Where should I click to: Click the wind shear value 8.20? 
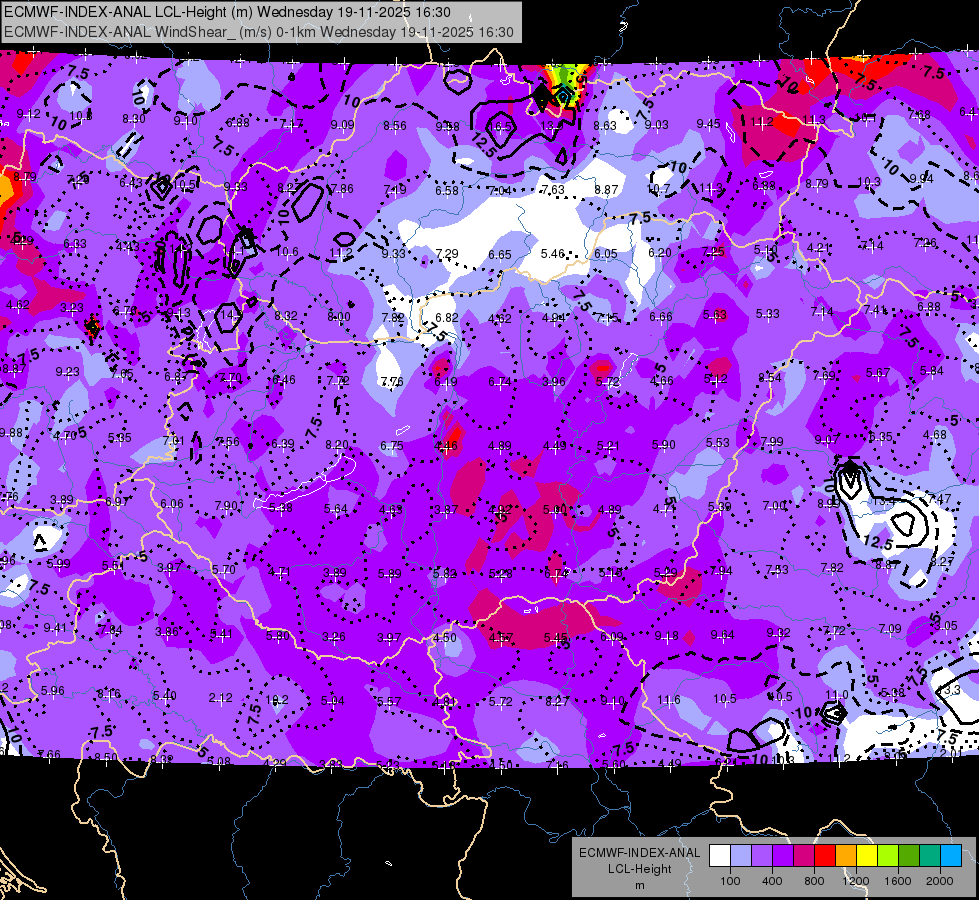coord(337,445)
